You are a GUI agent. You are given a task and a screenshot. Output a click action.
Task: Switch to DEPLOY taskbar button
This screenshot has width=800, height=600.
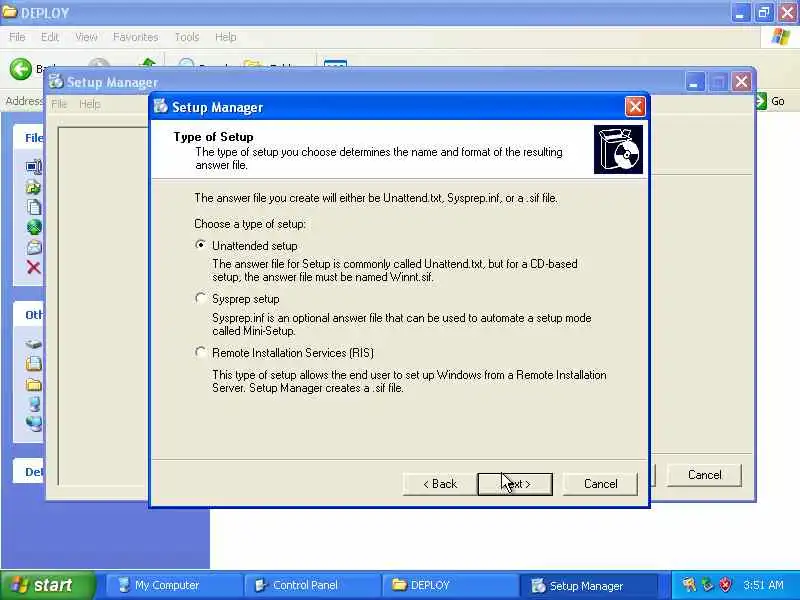pyautogui.click(x=449, y=585)
